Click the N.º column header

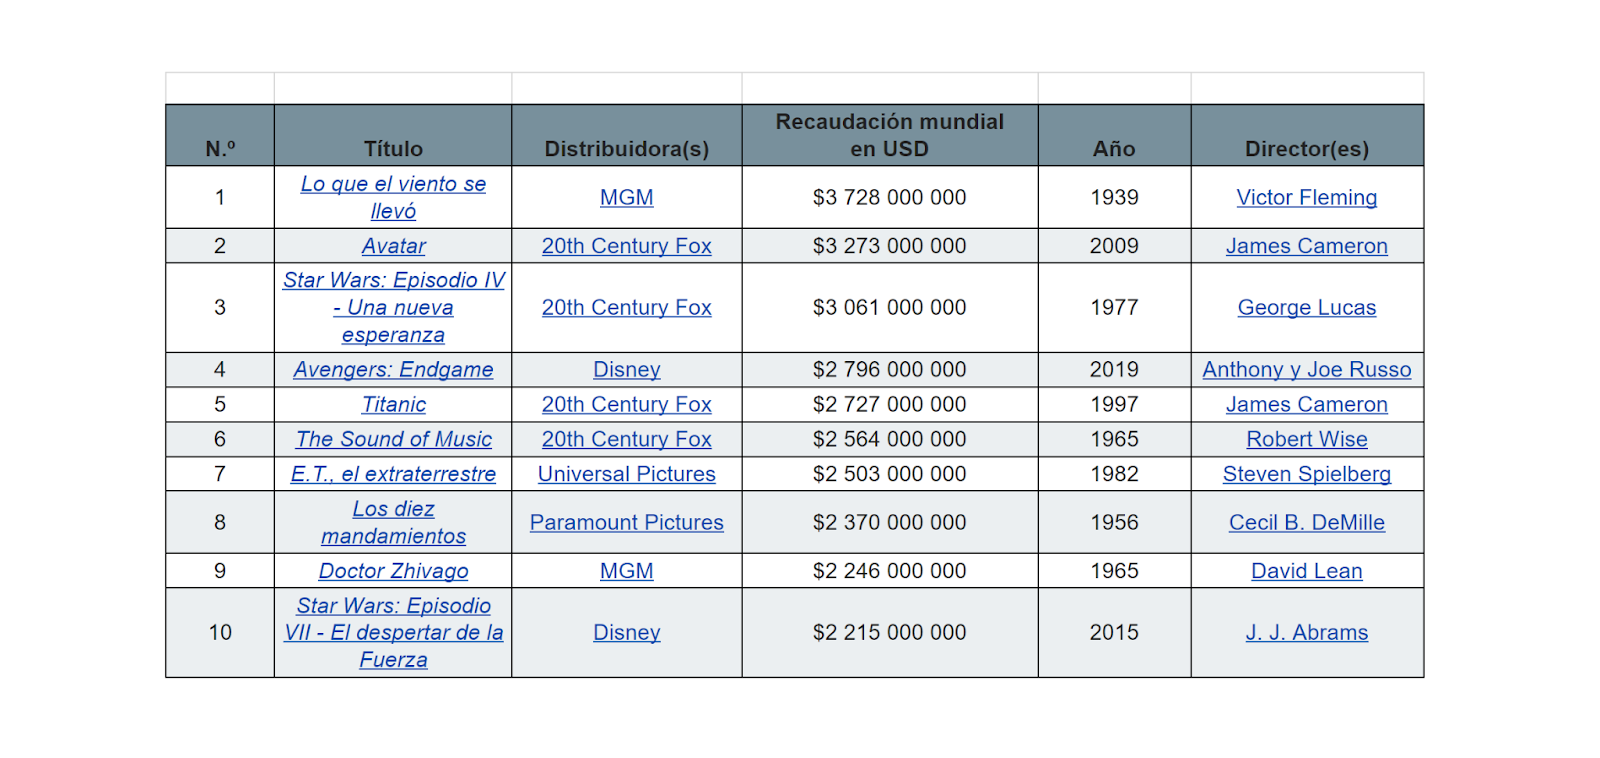point(220,135)
